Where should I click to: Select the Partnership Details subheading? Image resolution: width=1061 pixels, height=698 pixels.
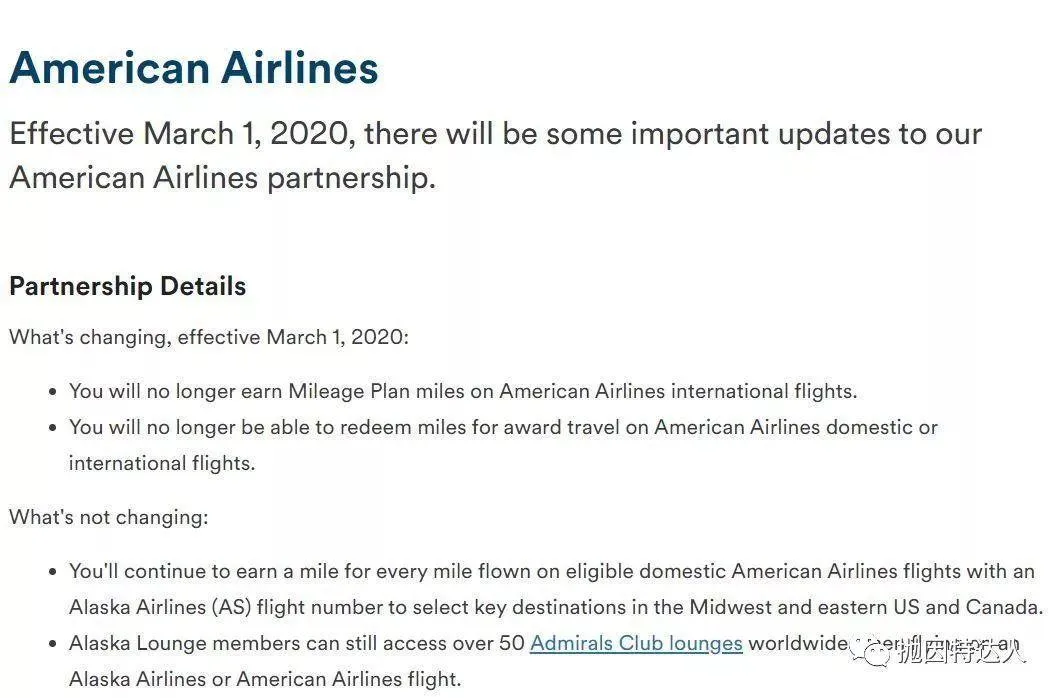pos(128,286)
